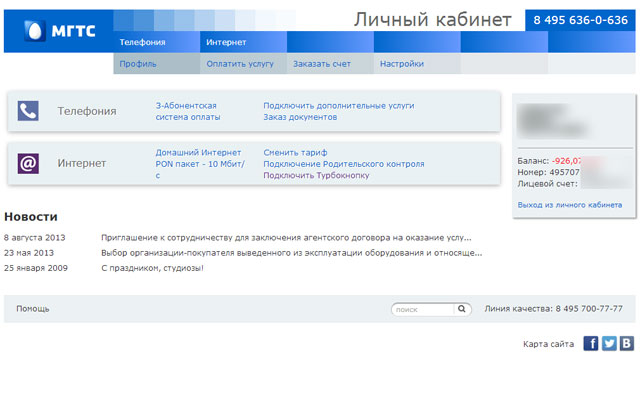Click the purple @ Интернет icon

(x=28, y=164)
